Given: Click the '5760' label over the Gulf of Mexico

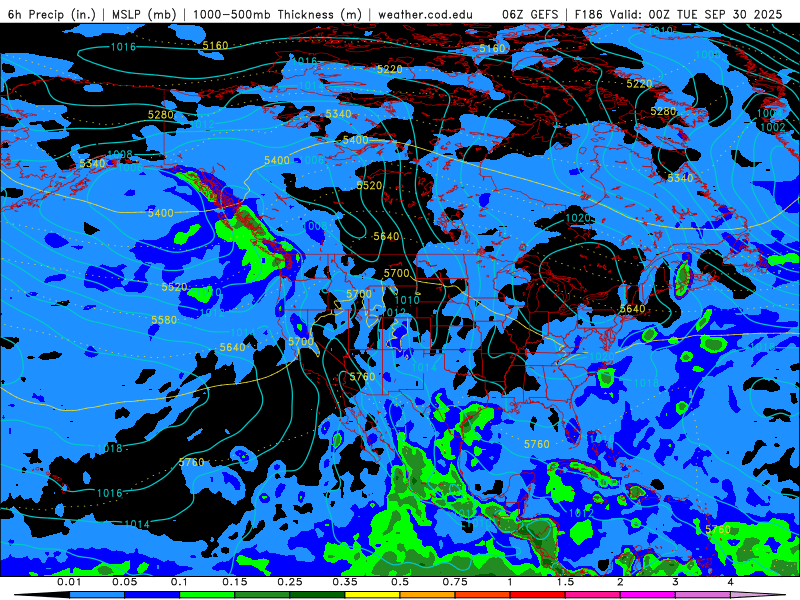Looking at the screenshot, I should [x=537, y=444].
